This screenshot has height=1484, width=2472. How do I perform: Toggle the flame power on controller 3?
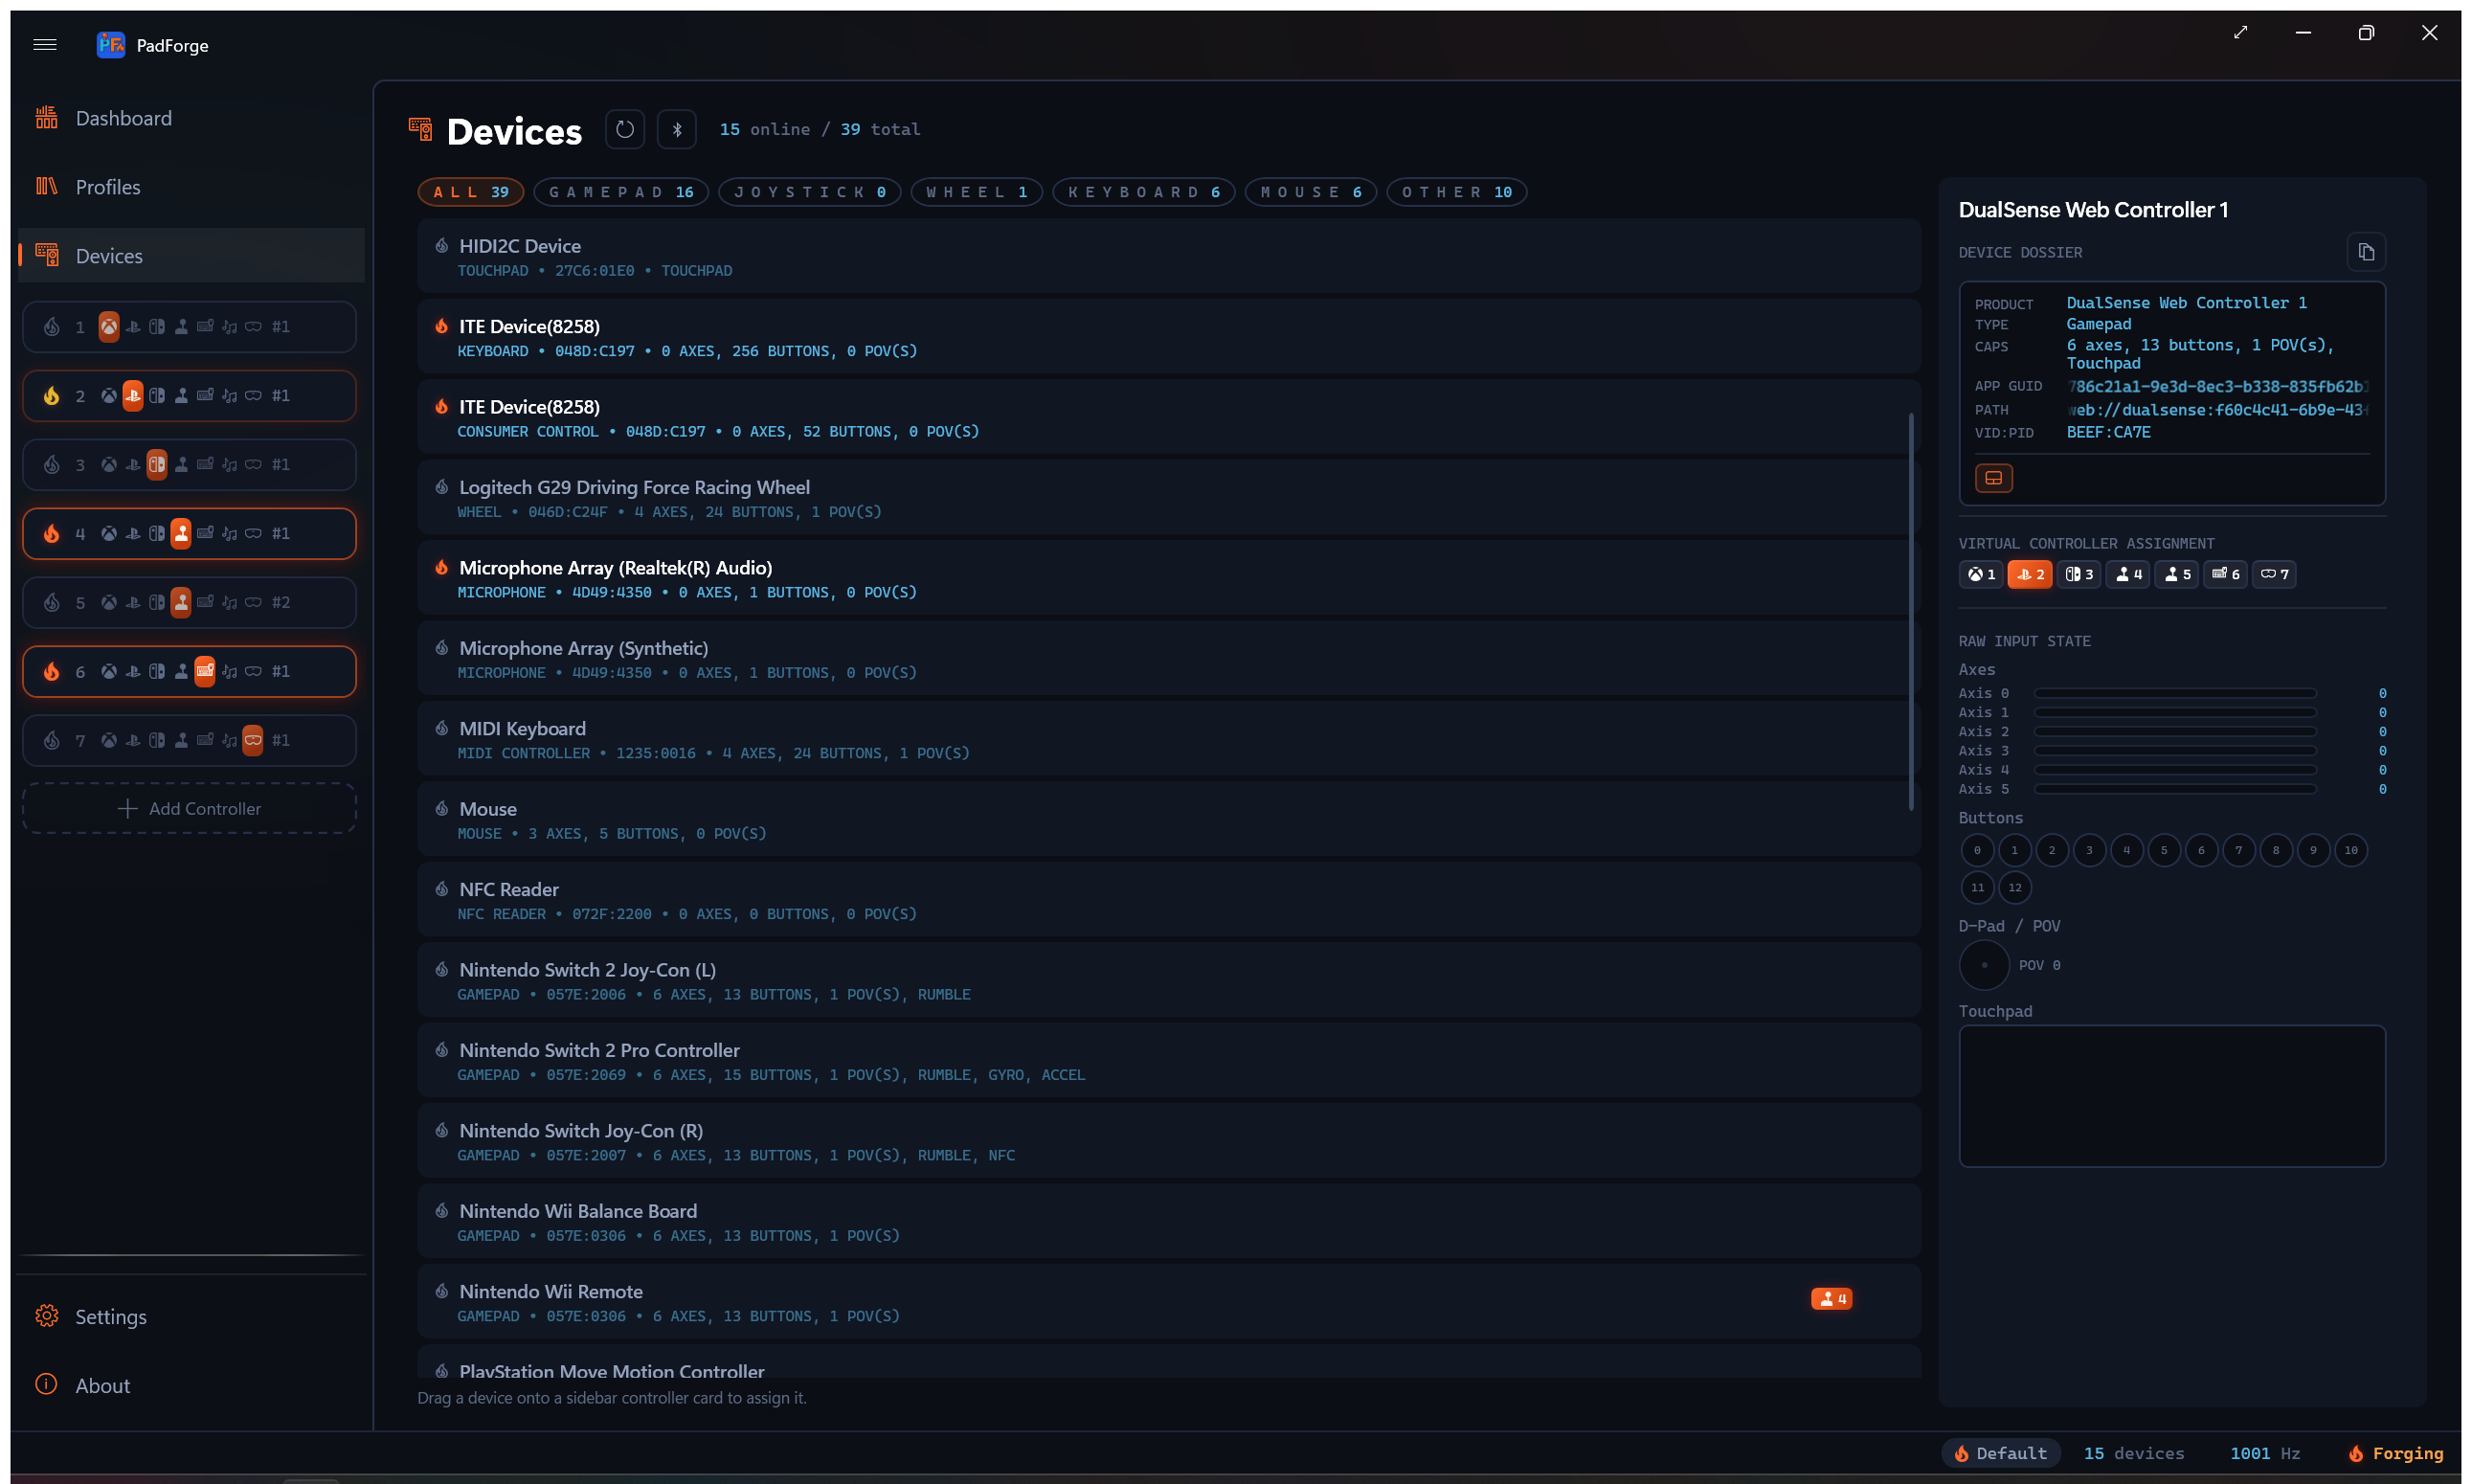(52, 464)
